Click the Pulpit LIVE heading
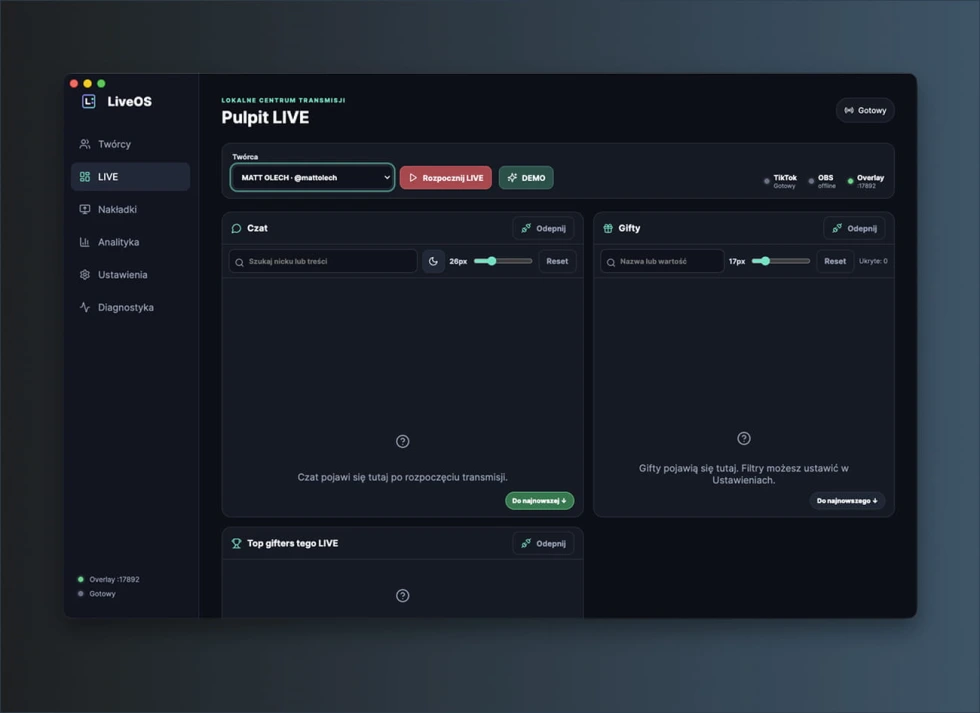 (265, 117)
